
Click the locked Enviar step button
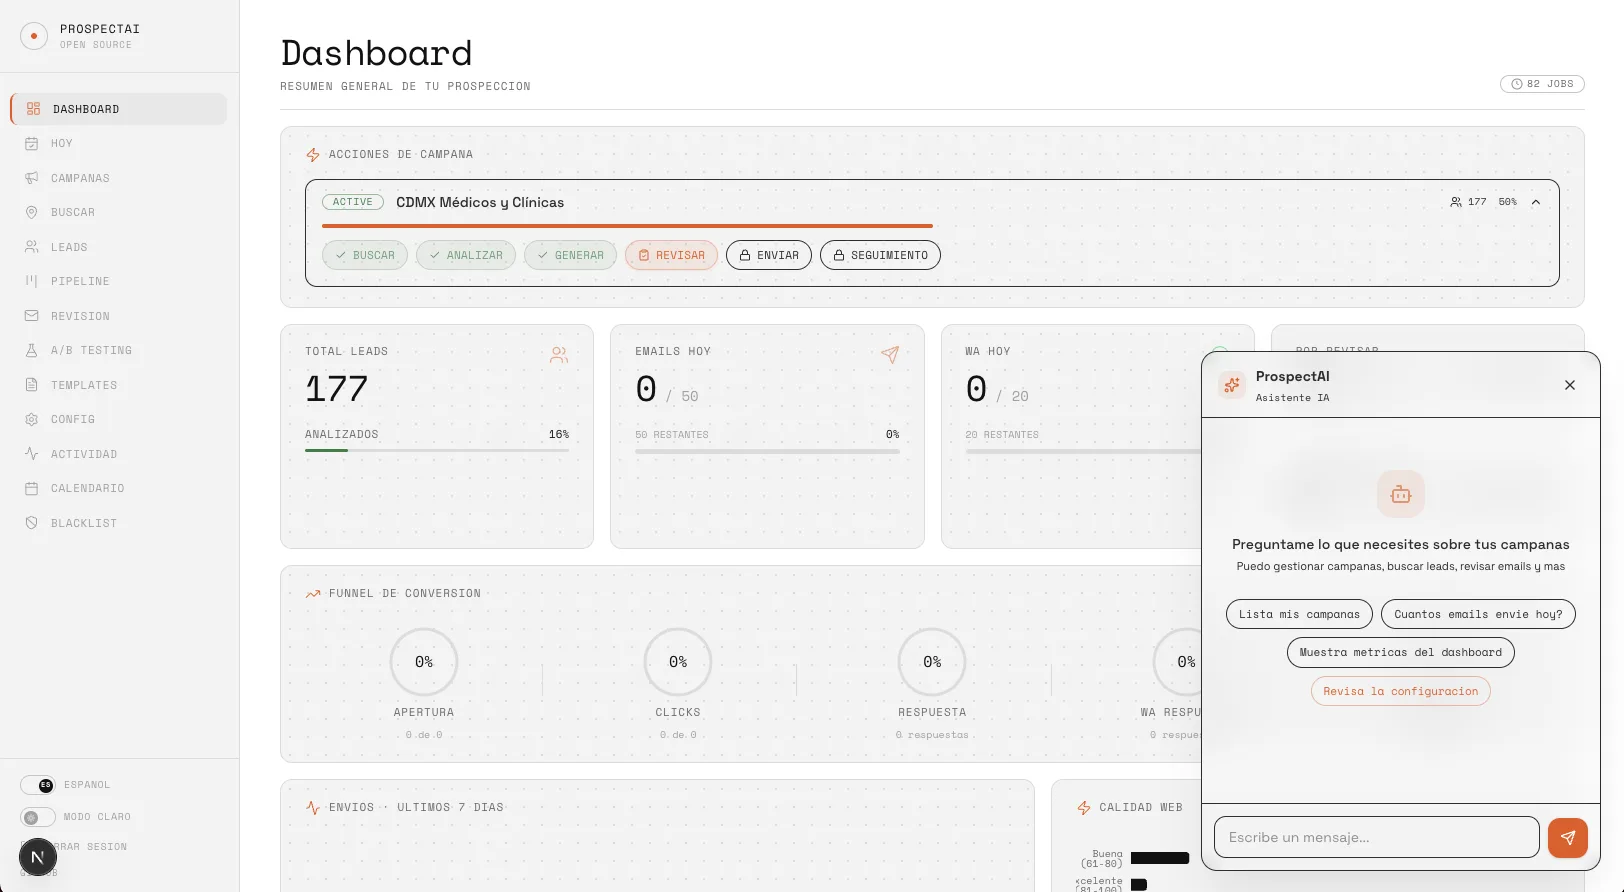pos(769,255)
